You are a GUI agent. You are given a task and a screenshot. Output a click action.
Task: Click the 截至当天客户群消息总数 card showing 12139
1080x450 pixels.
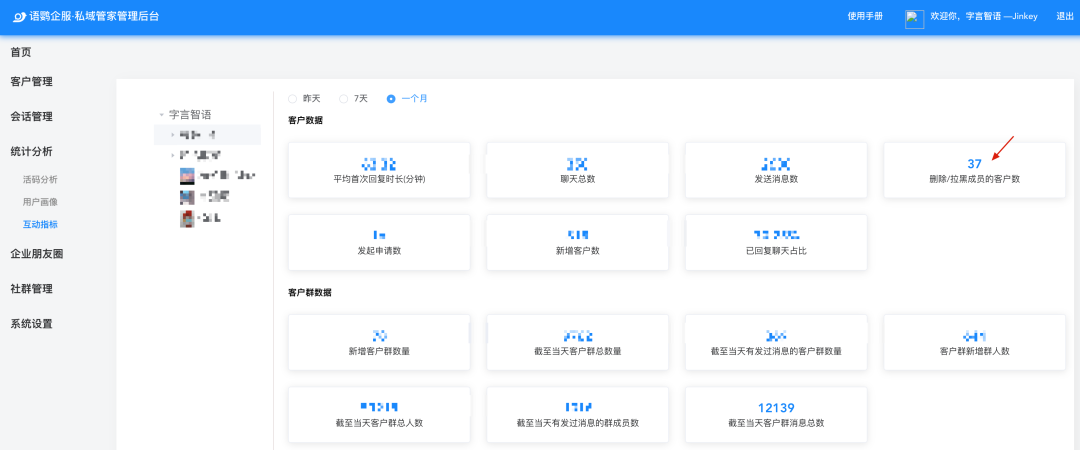(x=776, y=415)
